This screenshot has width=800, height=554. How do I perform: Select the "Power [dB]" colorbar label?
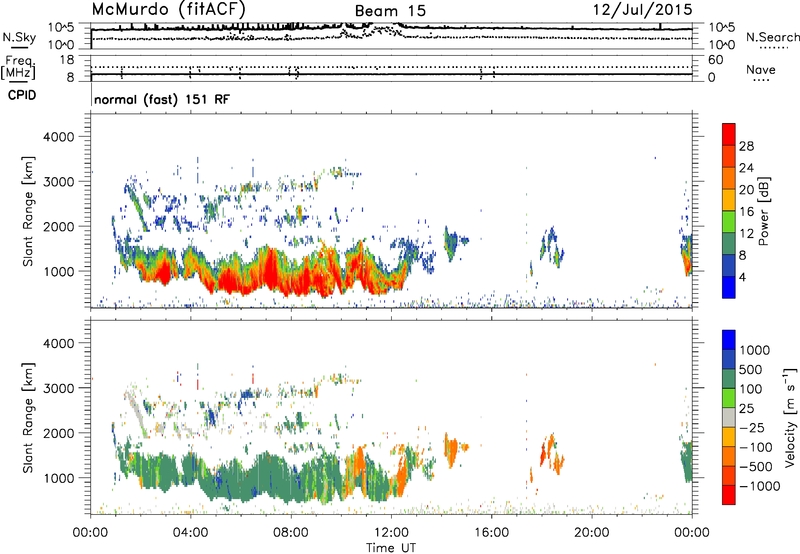[x=764, y=211]
